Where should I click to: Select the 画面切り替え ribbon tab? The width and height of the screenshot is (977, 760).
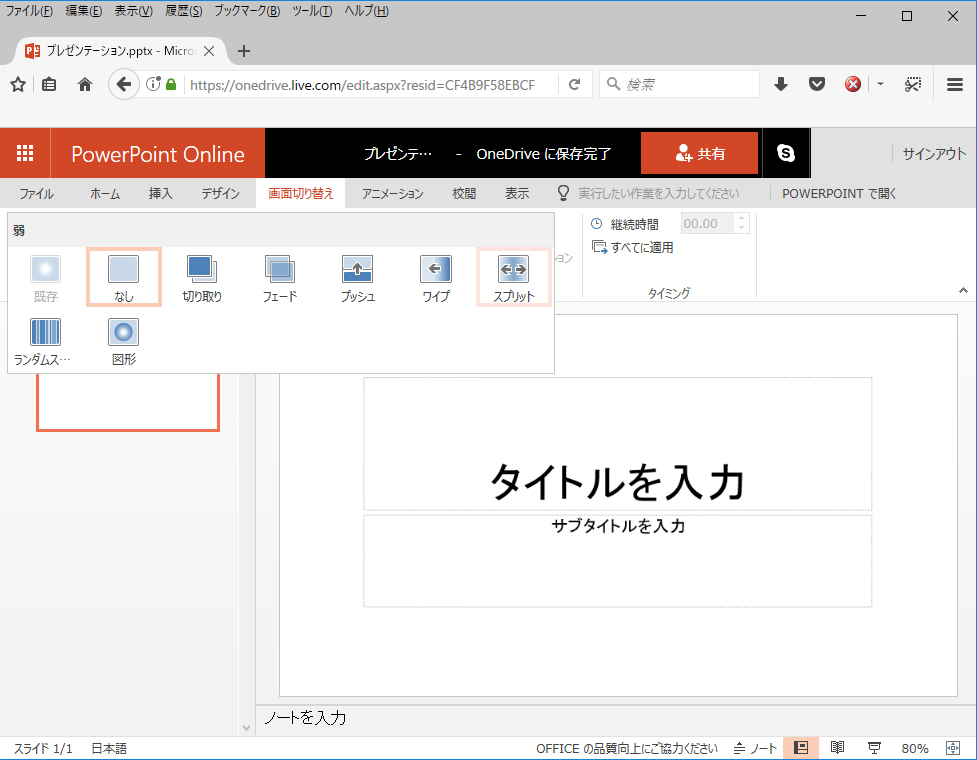(300, 194)
